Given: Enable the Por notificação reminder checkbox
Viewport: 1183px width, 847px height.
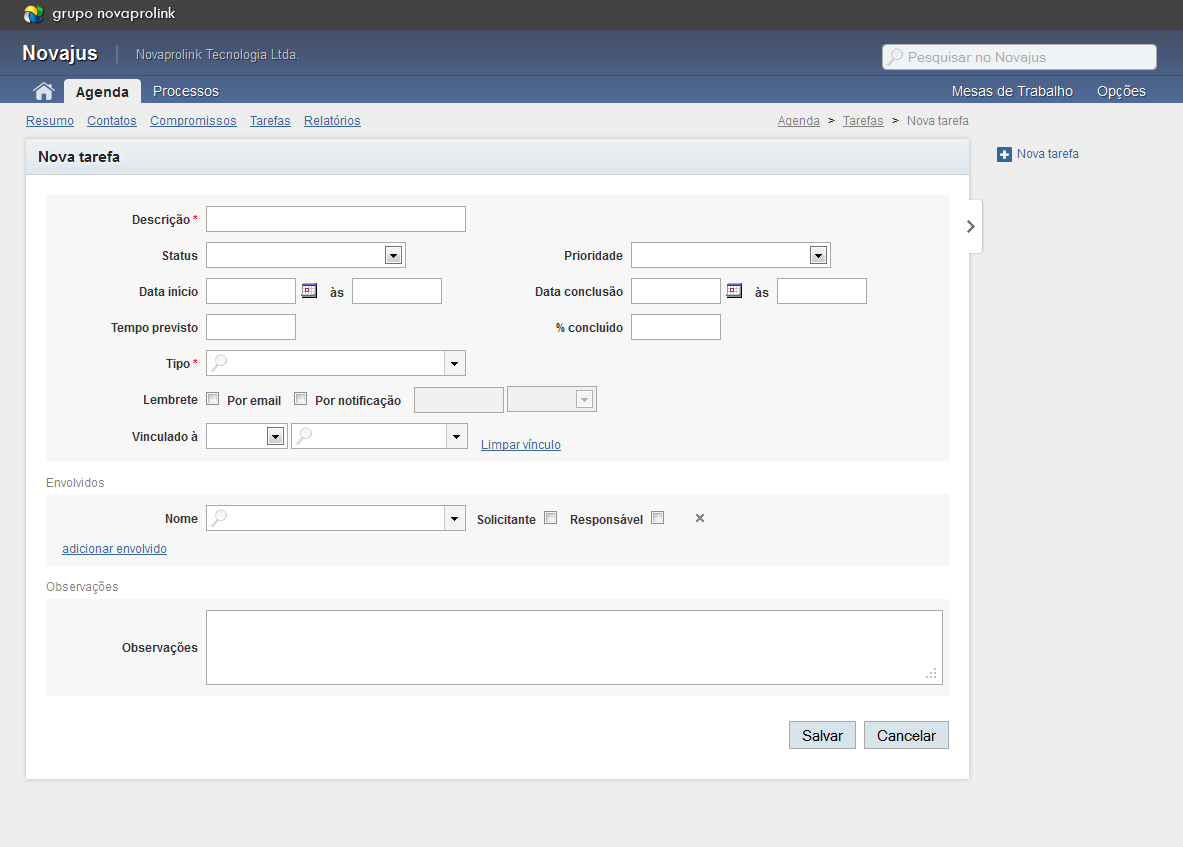Looking at the screenshot, I should click(301, 399).
